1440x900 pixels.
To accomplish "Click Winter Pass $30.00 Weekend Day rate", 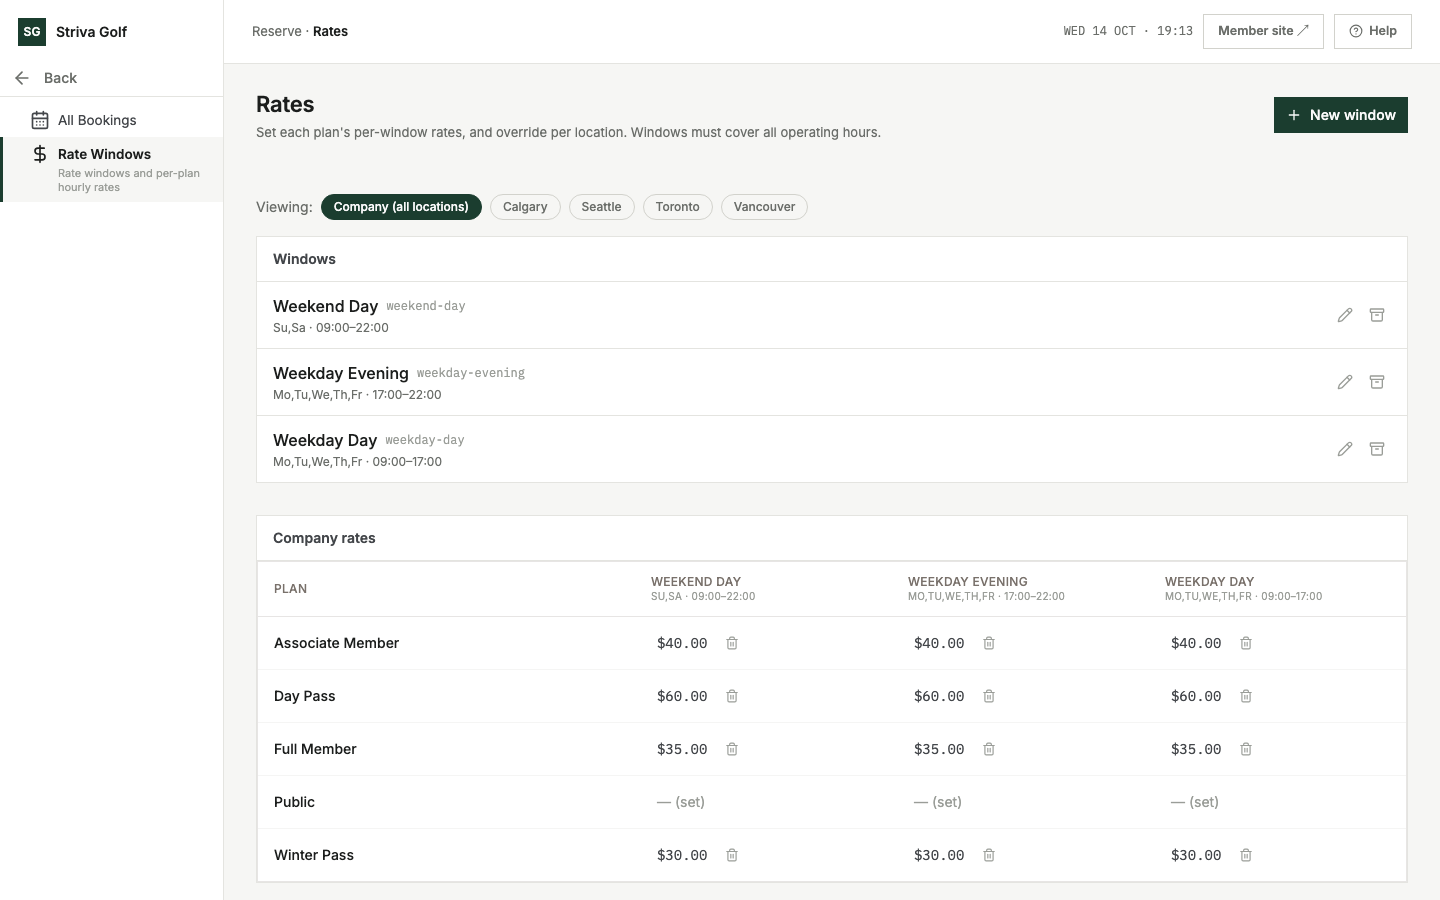I will coord(682,855).
